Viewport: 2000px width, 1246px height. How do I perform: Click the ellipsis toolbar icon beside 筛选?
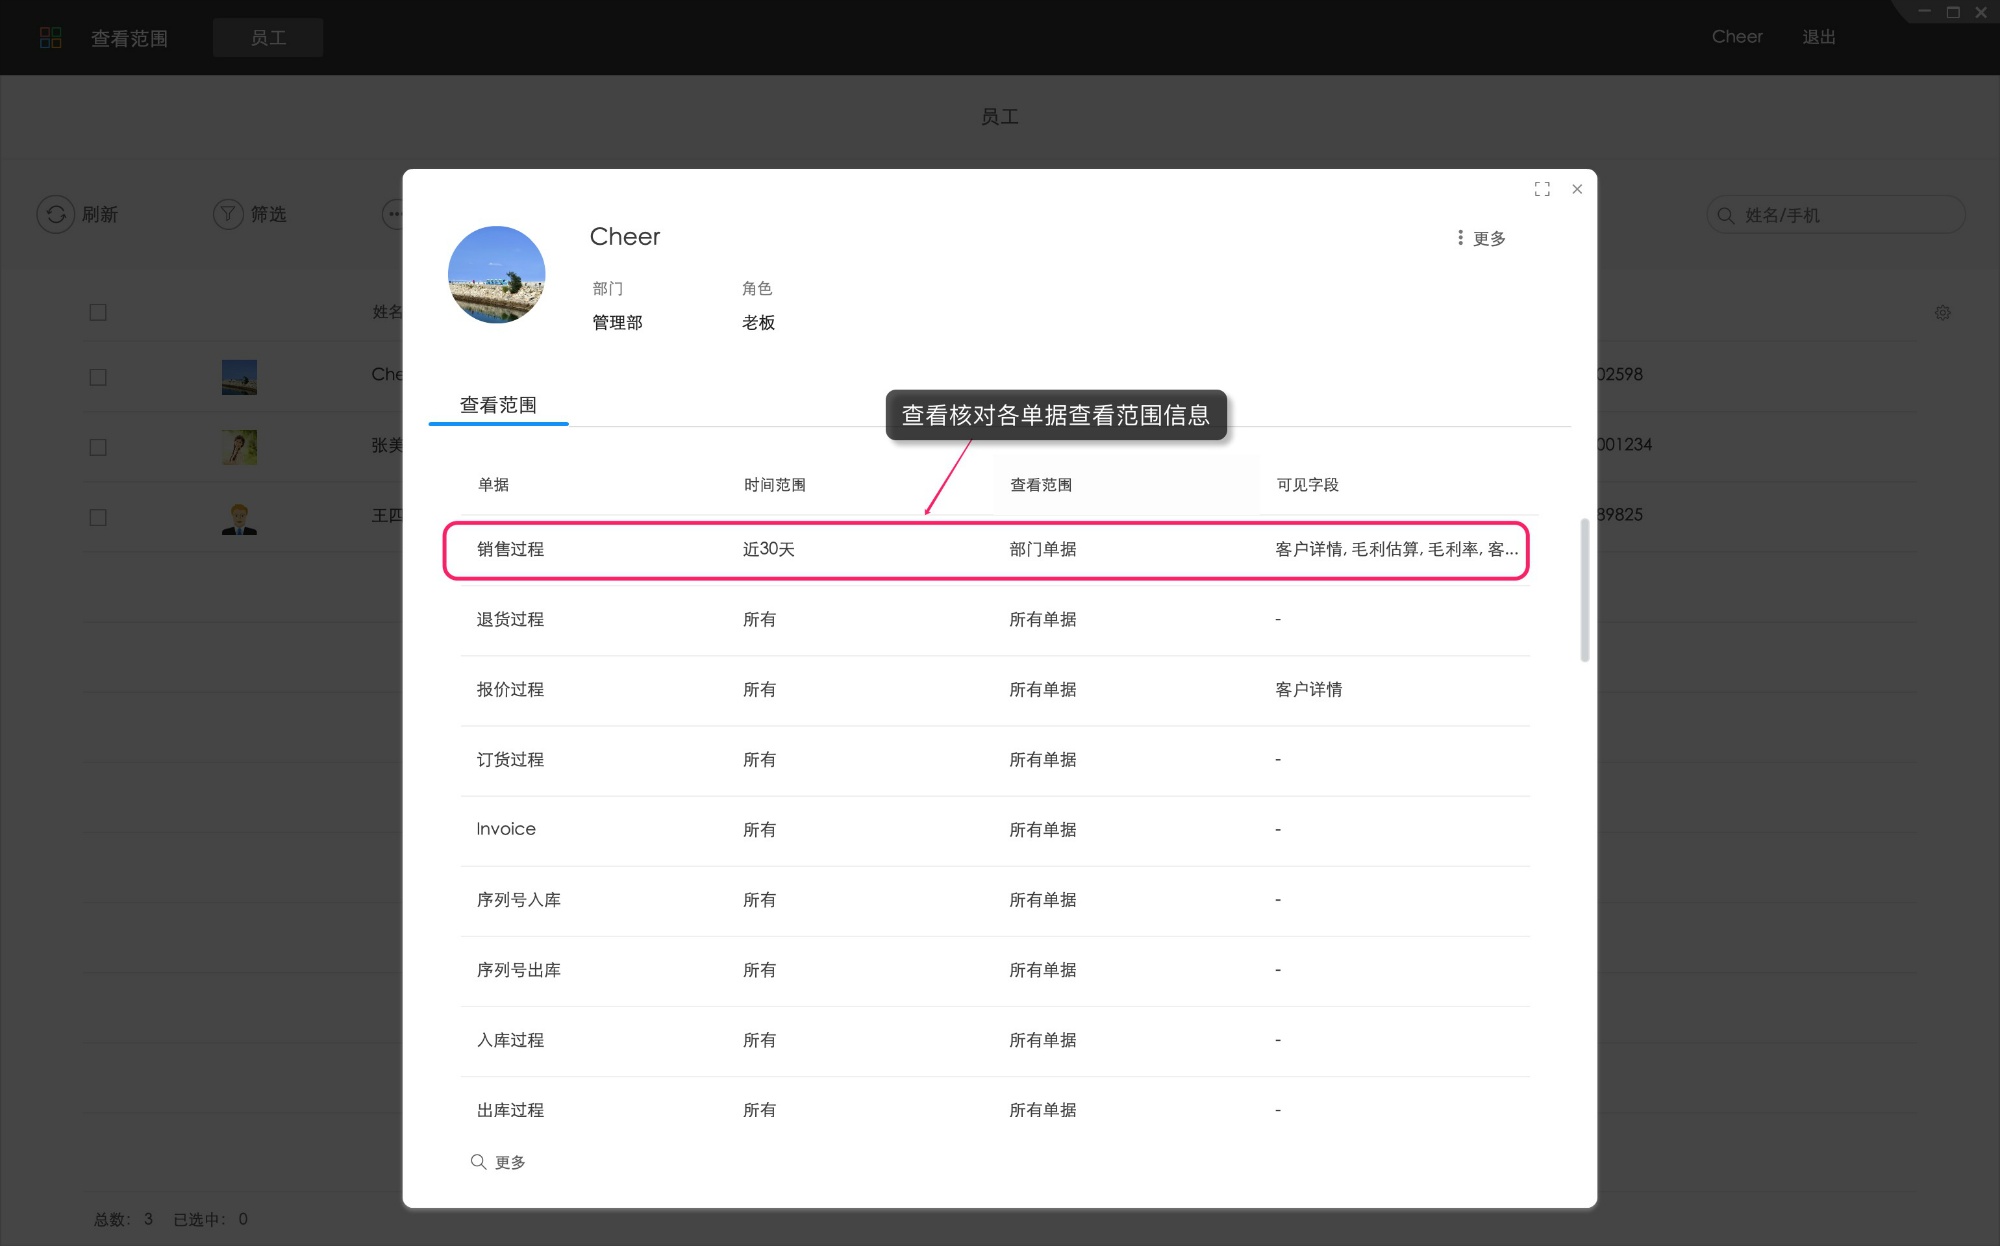pyautogui.click(x=396, y=214)
